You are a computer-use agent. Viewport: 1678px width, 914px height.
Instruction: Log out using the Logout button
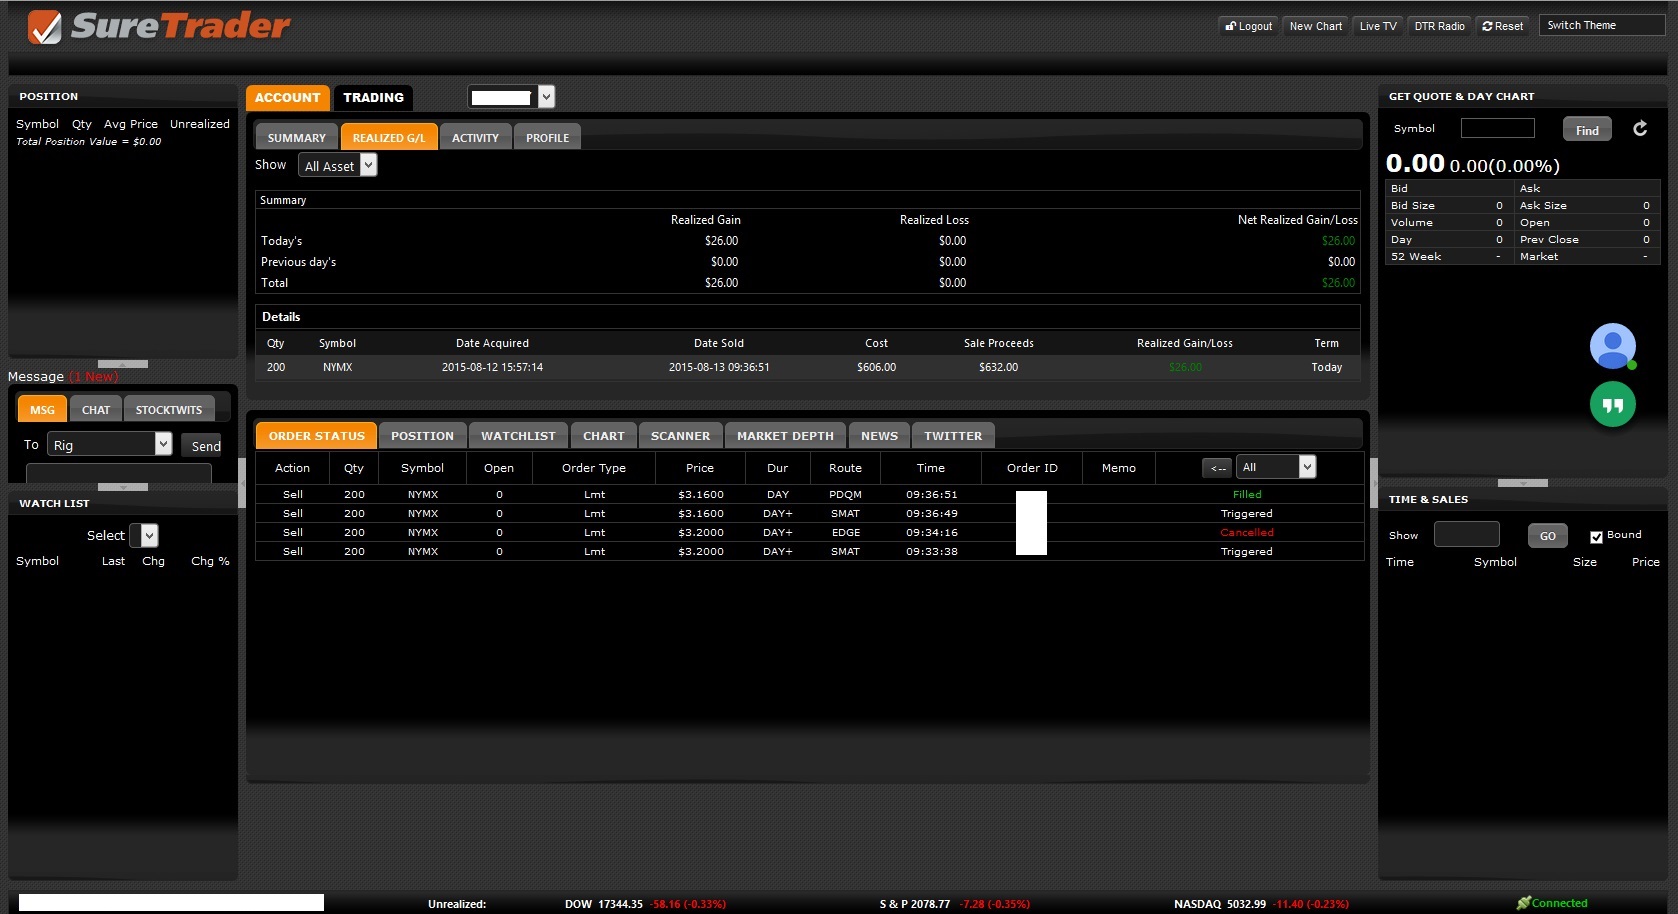[x=1249, y=26]
